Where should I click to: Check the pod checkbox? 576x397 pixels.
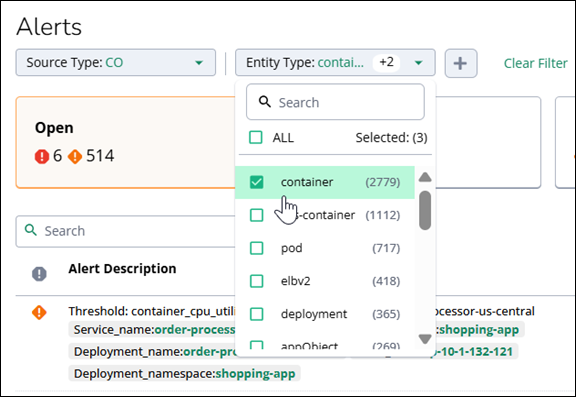[256, 248]
